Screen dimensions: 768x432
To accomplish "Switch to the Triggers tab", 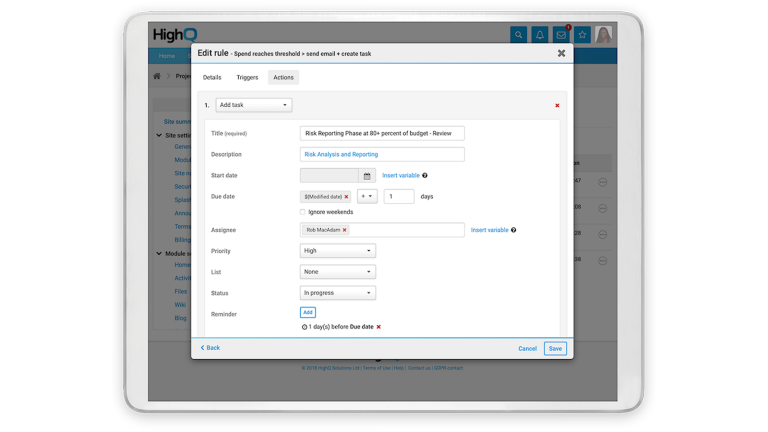I will pyautogui.click(x=247, y=77).
